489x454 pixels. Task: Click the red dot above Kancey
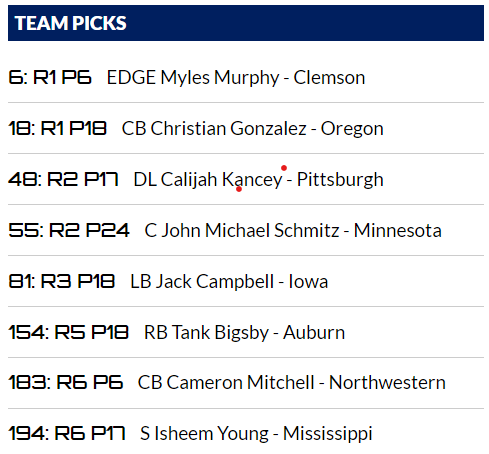(284, 168)
